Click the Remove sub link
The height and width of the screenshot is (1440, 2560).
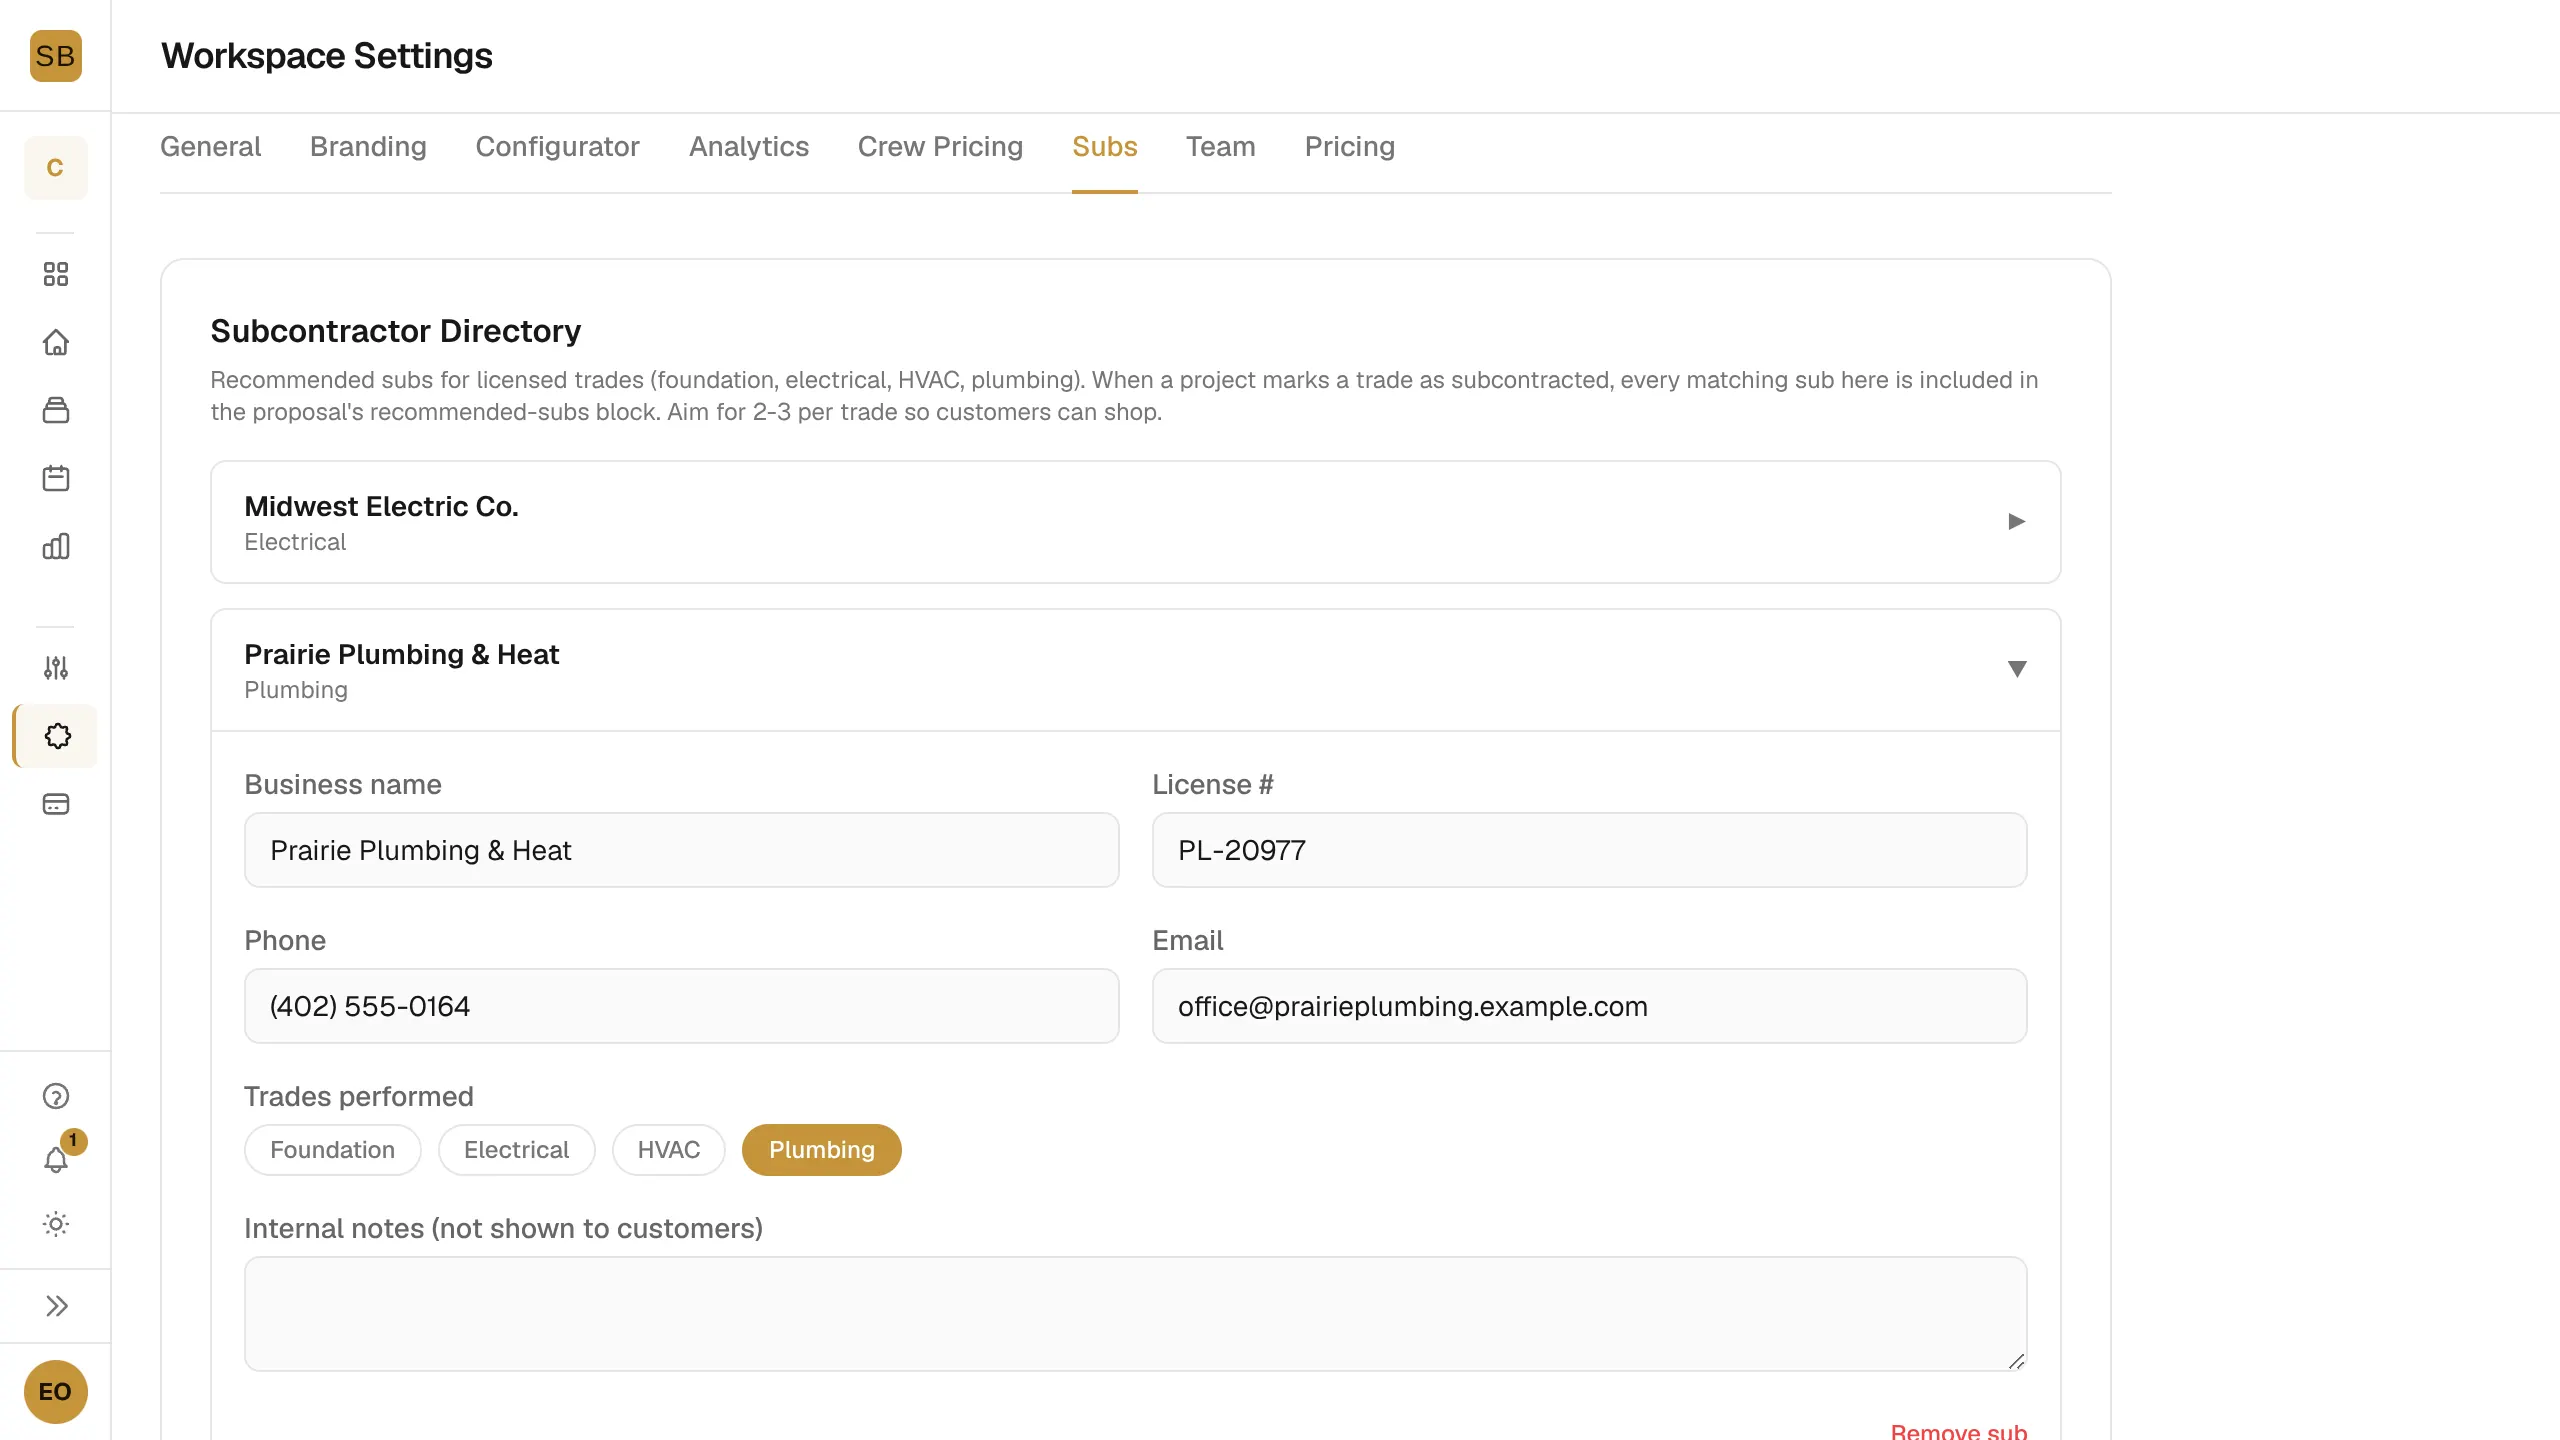pyautogui.click(x=1958, y=1430)
